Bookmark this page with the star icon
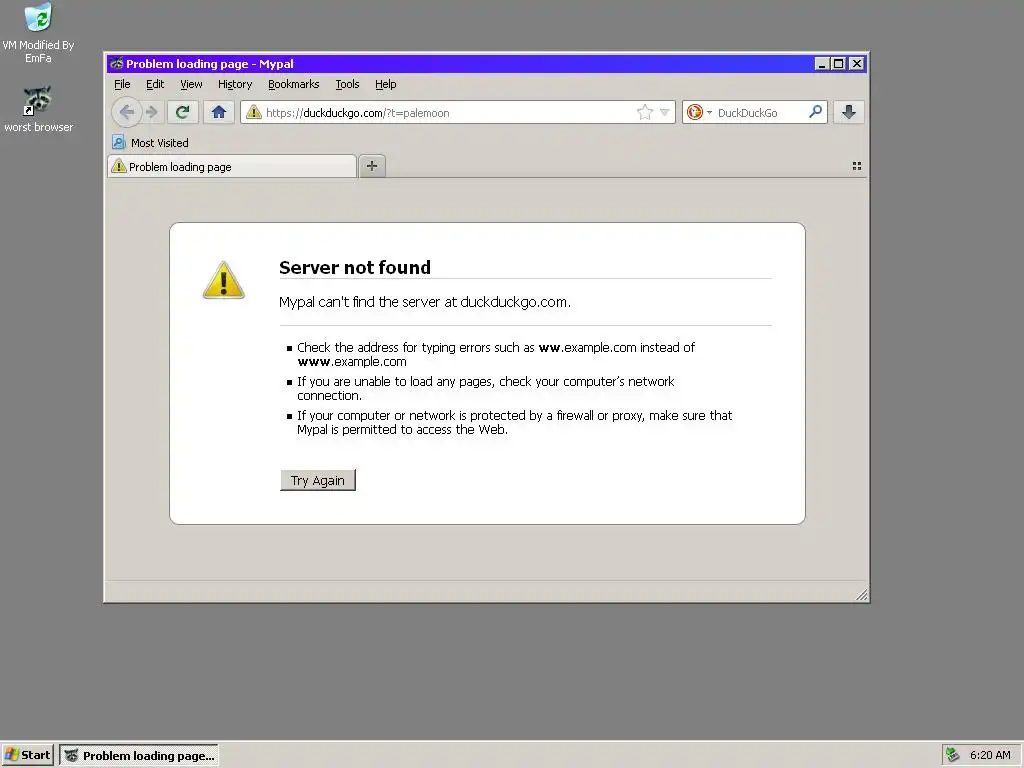The width and height of the screenshot is (1024, 768). coord(645,112)
